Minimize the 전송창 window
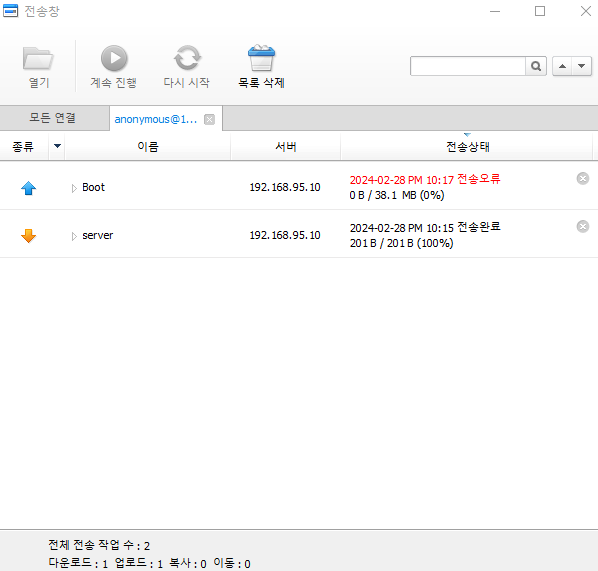This screenshot has width=598, height=571. tap(495, 11)
